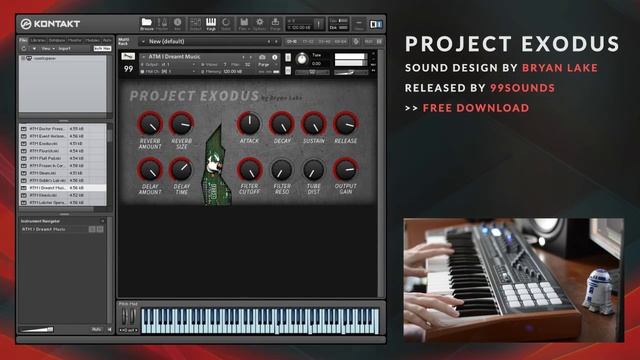The height and width of the screenshot is (360, 640).
Task: Switch to the Auto tab
Action: pyautogui.click(x=107, y=40)
